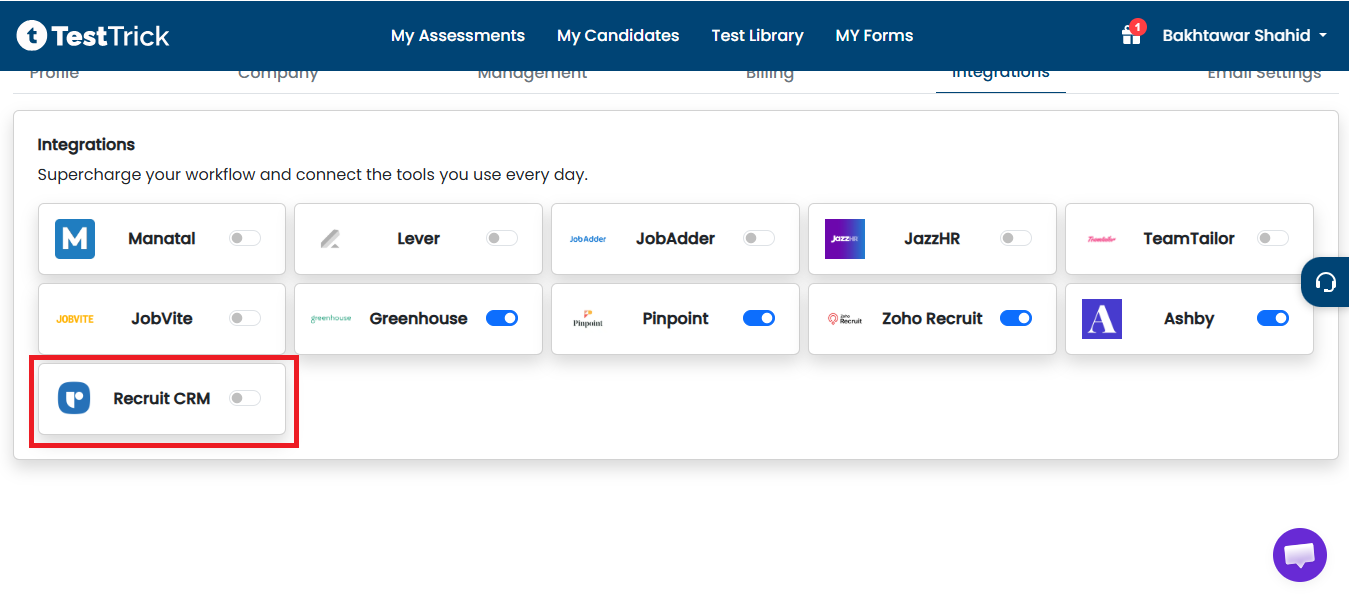Enable the JobAdder integration toggle
1349x597 pixels.
tap(759, 238)
